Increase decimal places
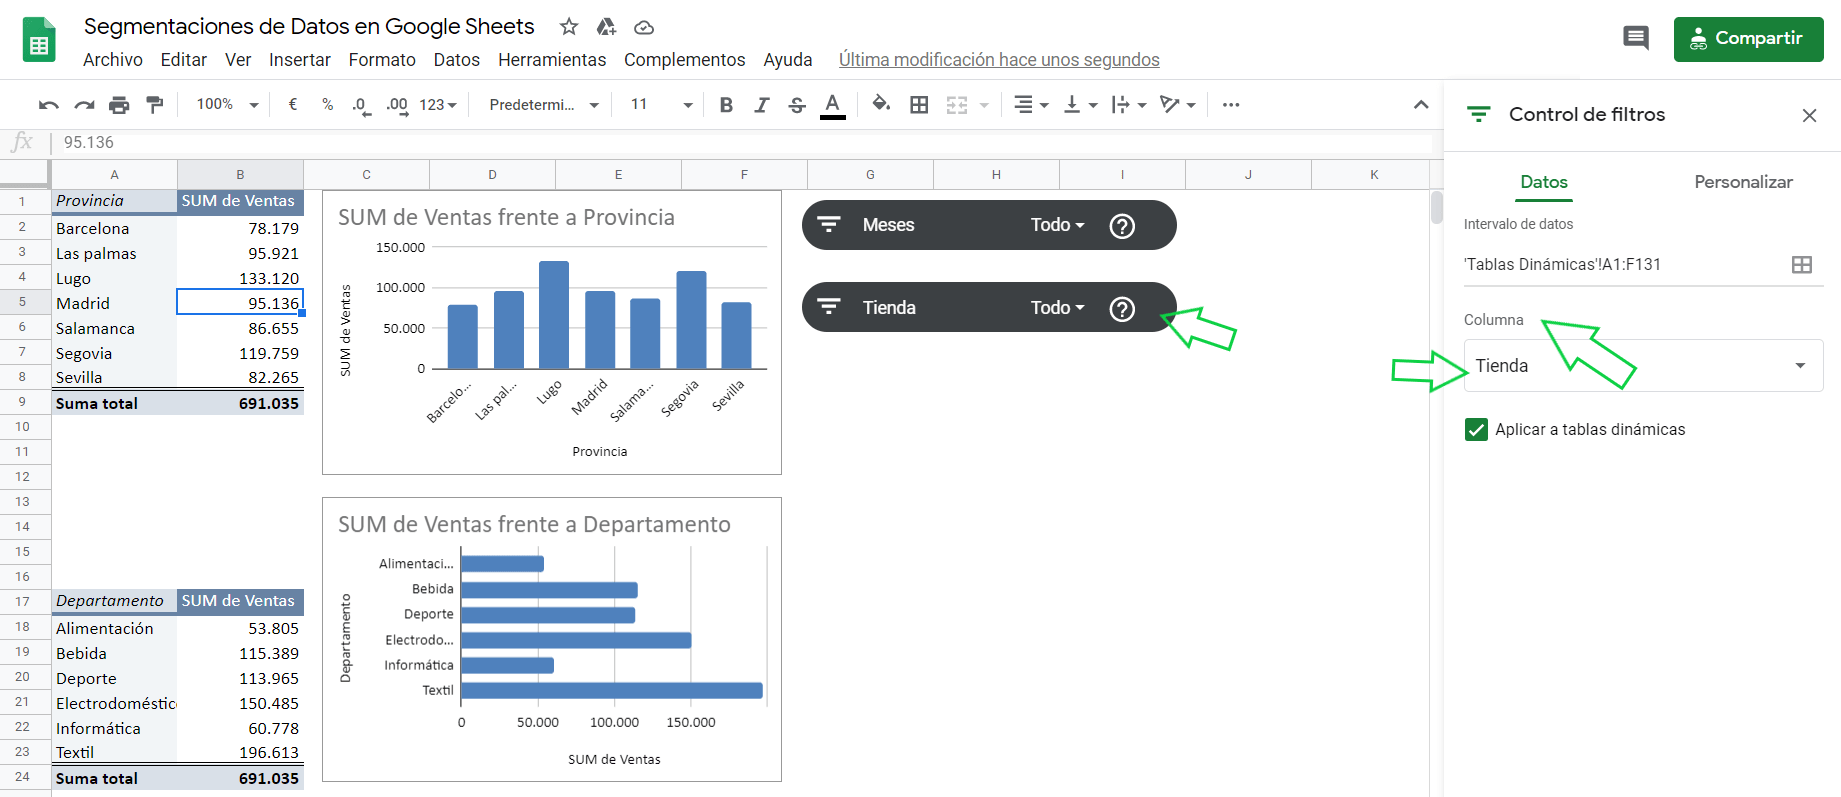 point(397,105)
